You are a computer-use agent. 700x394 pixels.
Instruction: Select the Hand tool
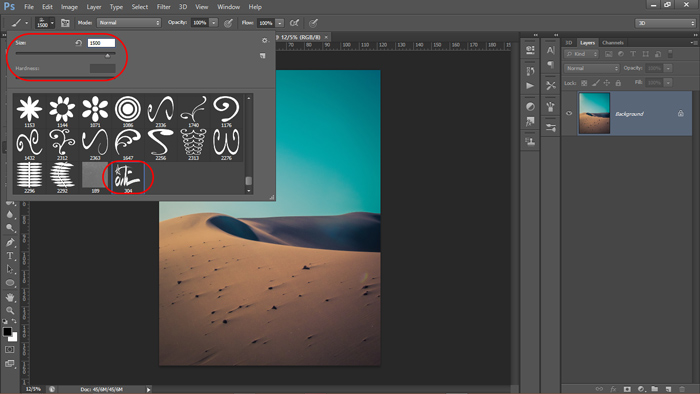(10, 297)
